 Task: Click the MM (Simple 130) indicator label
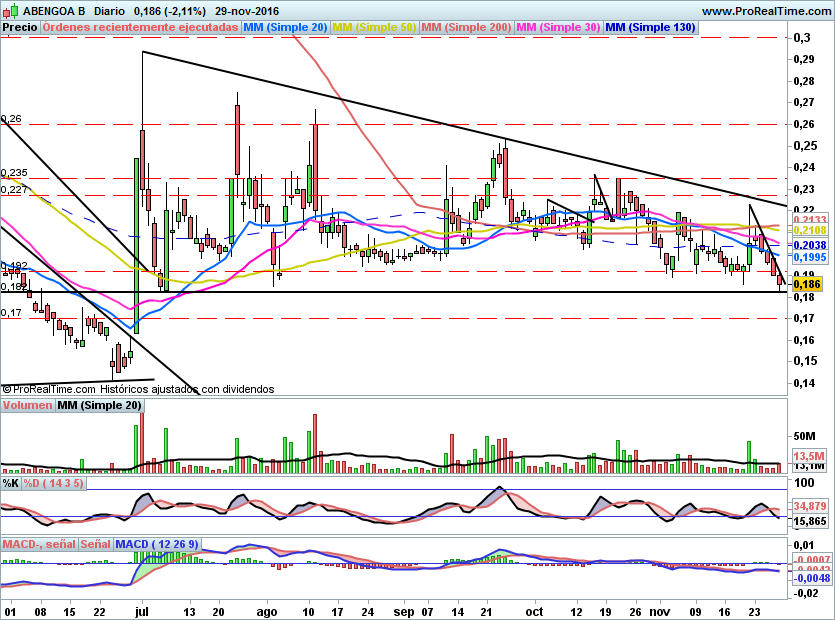pyautogui.click(x=650, y=27)
